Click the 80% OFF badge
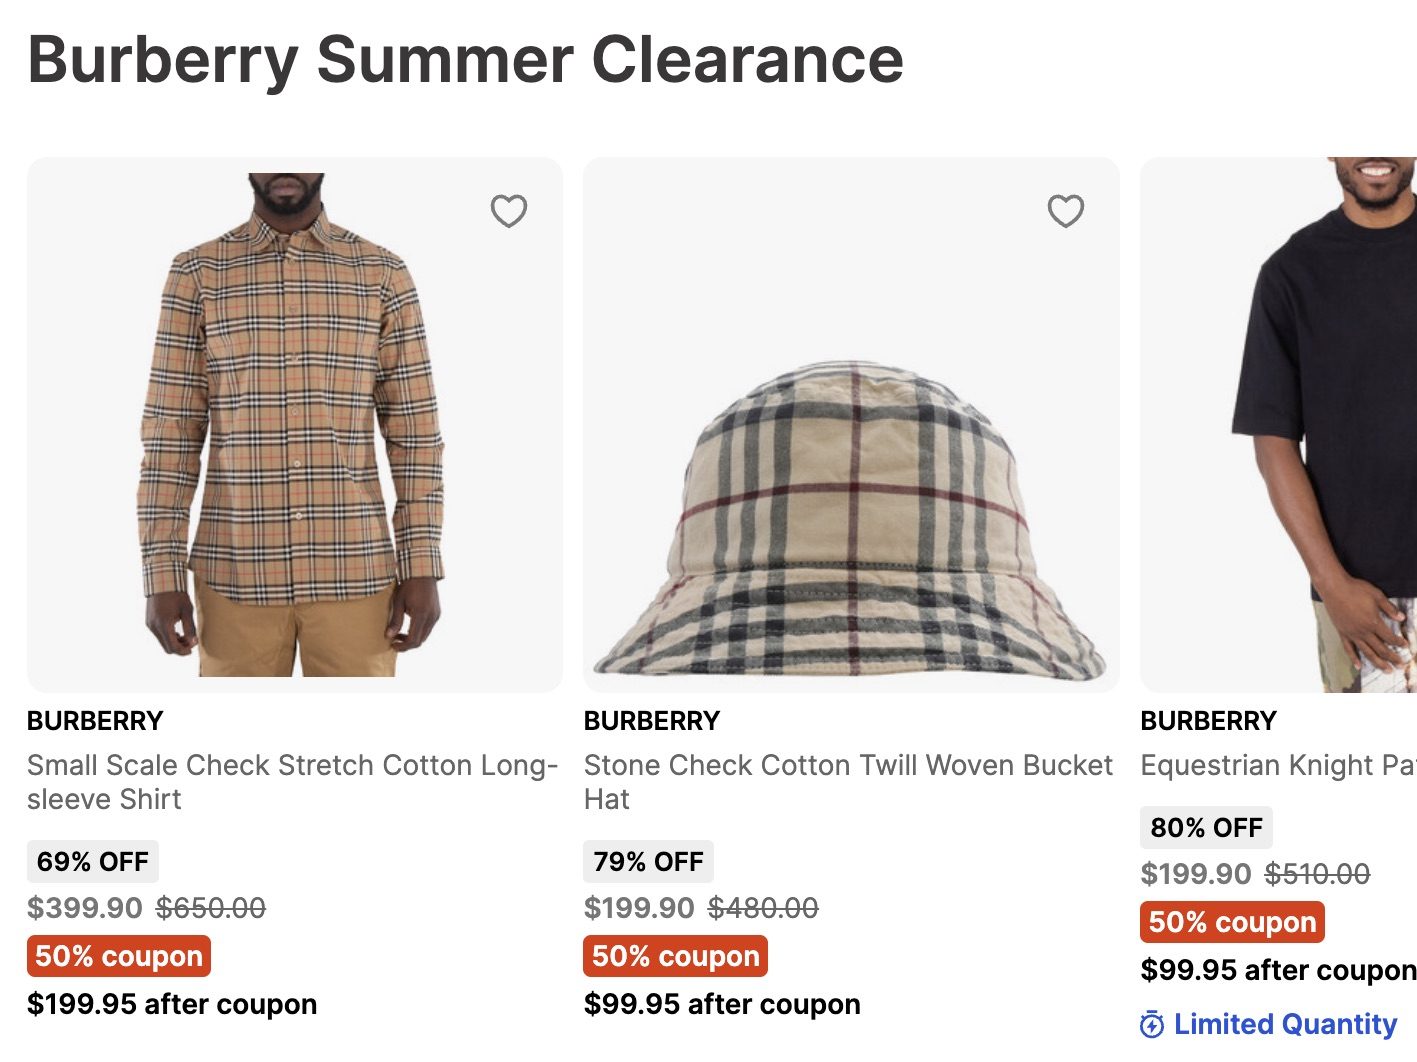 [1206, 828]
